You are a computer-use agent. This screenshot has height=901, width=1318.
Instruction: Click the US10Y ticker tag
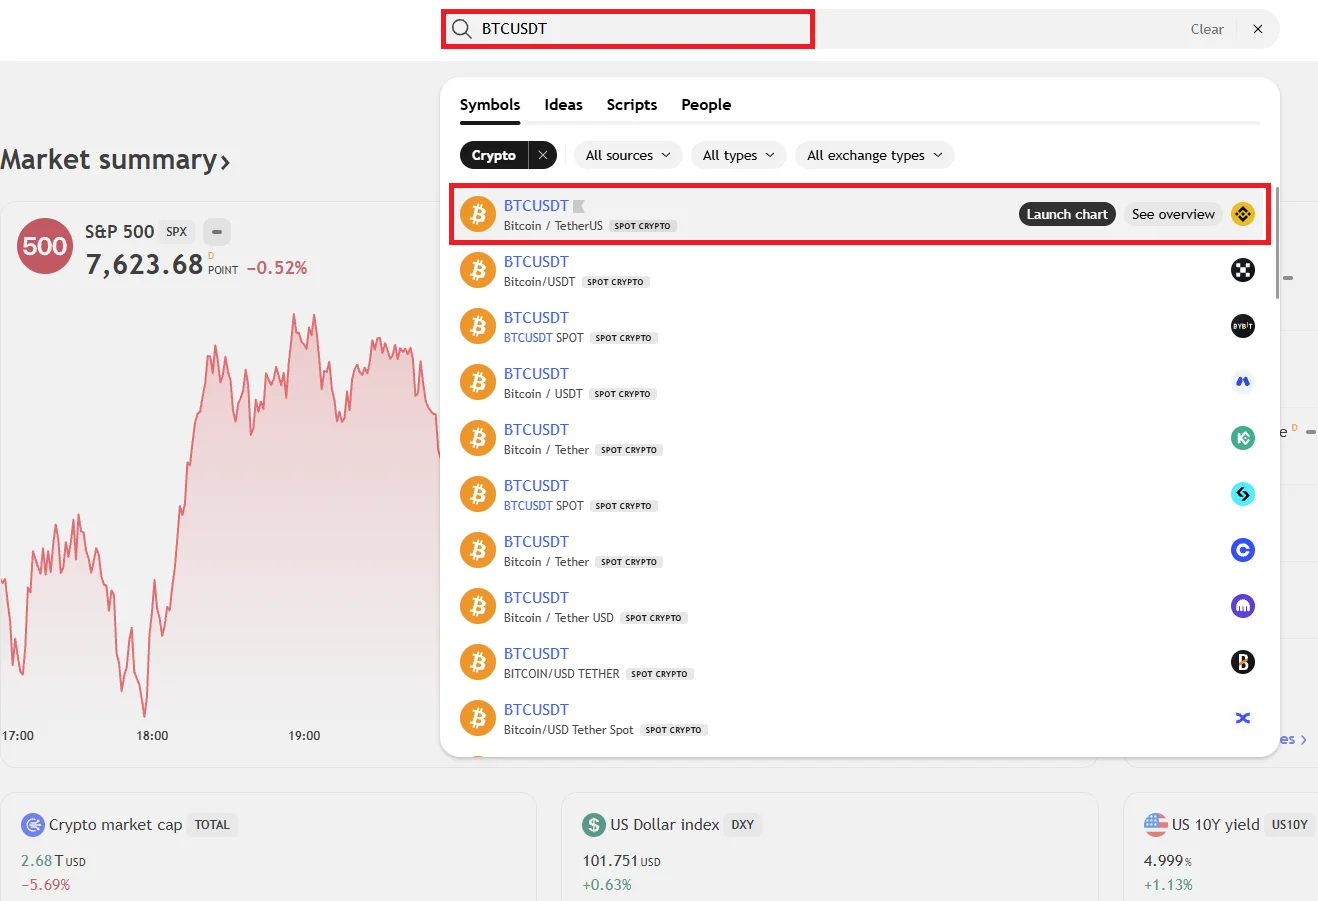[1290, 825]
